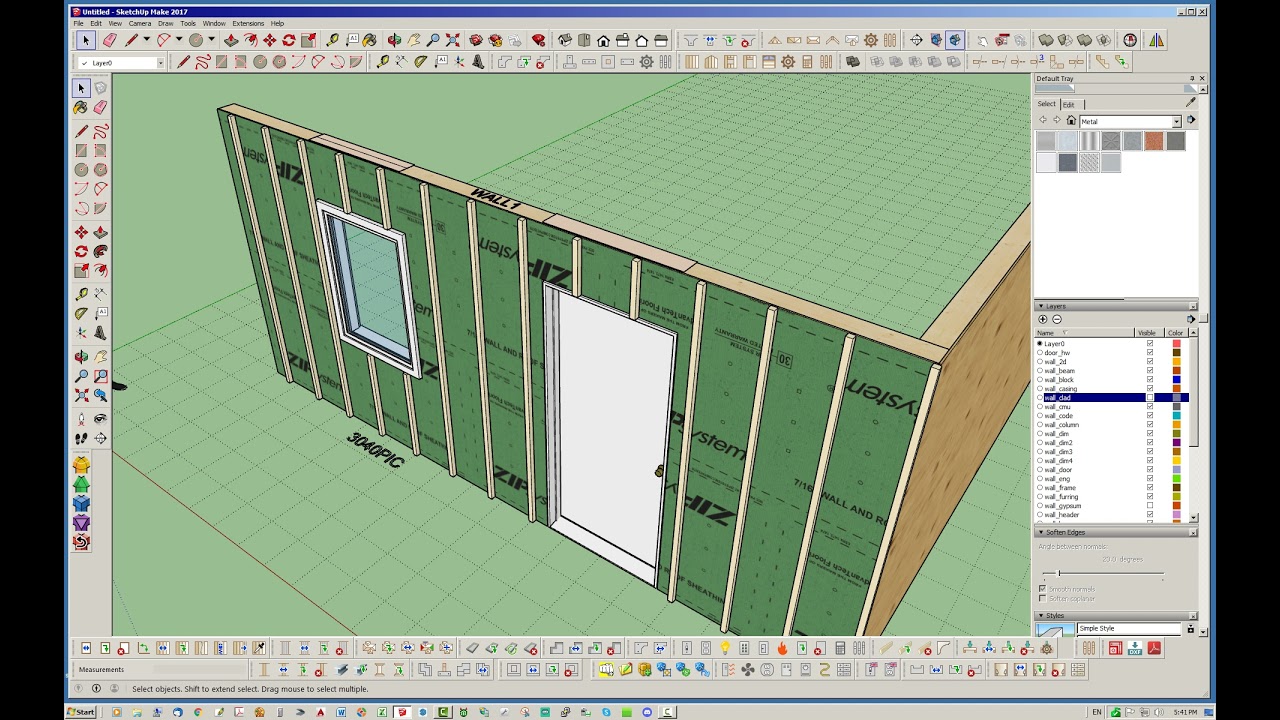Toggle visibility of door_hw layer
Image resolution: width=1280 pixels, height=720 pixels.
pyautogui.click(x=1150, y=352)
